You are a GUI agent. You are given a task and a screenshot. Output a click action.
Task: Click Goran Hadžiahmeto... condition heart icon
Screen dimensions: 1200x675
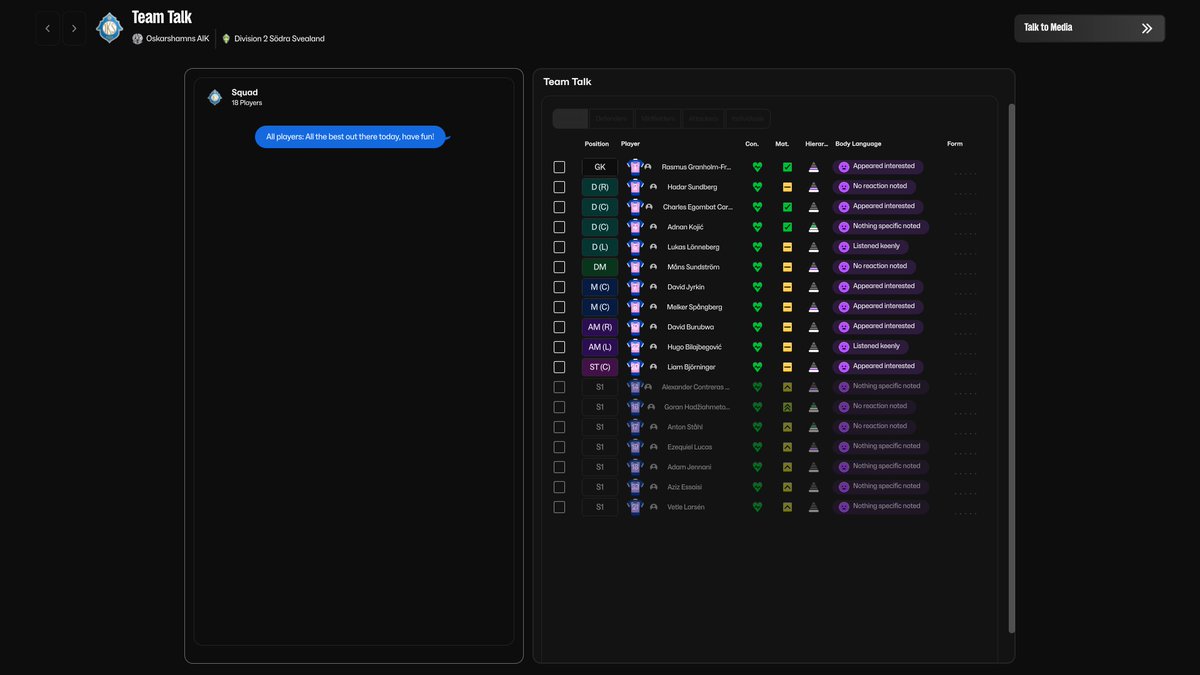[x=757, y=407]
